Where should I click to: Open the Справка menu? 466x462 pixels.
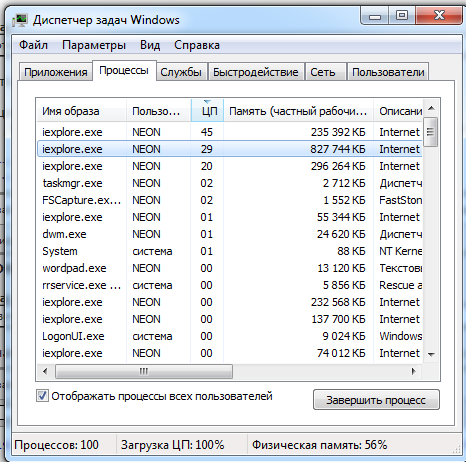coord(197,45)
